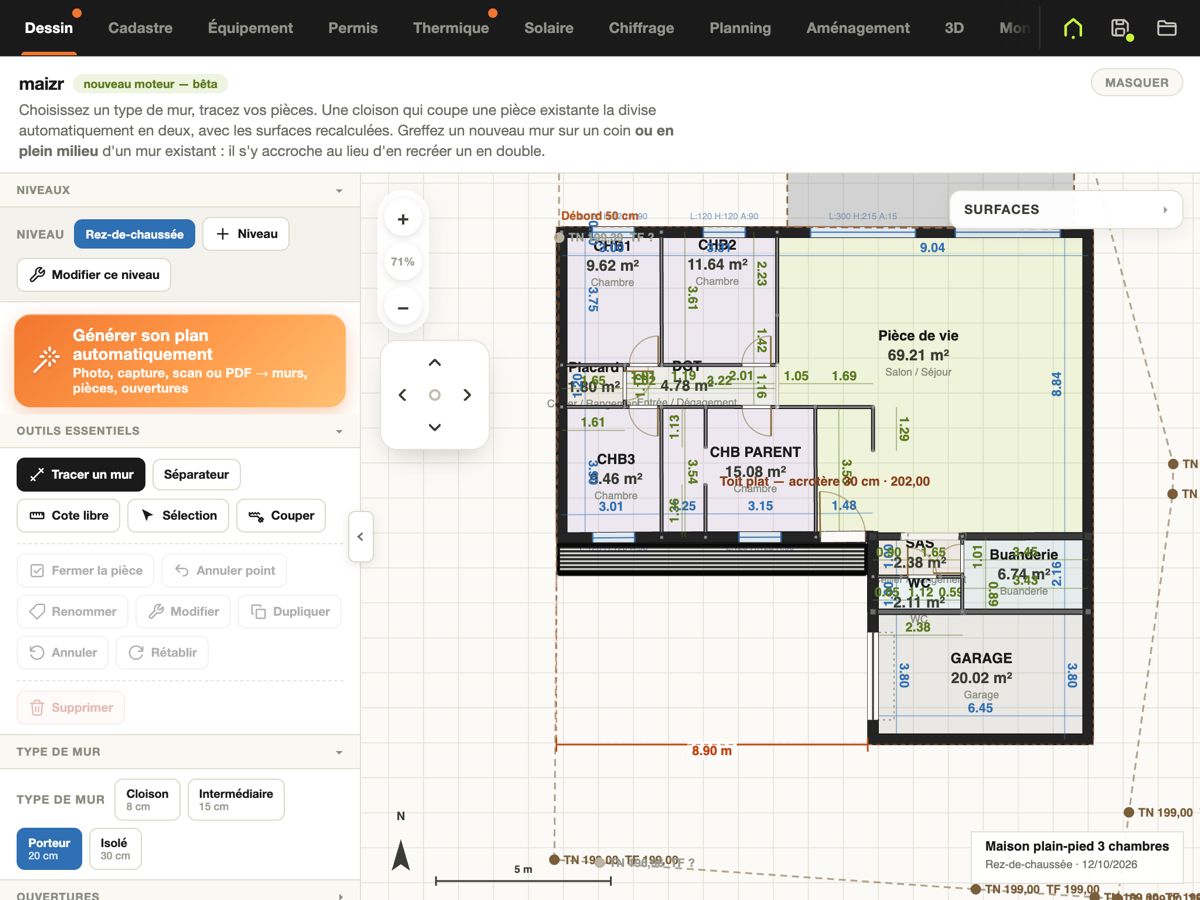
Task: Select the Rez-de-chaussée level
Action: pos(134,234)
